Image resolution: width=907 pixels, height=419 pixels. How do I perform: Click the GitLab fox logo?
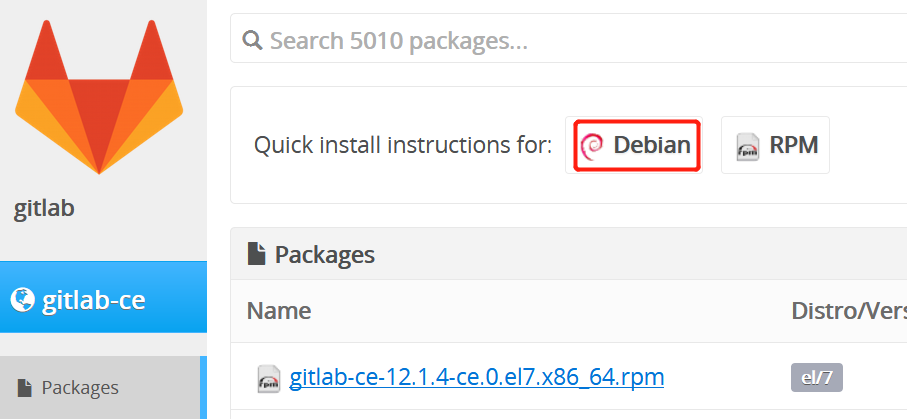(x=100, y=95)
